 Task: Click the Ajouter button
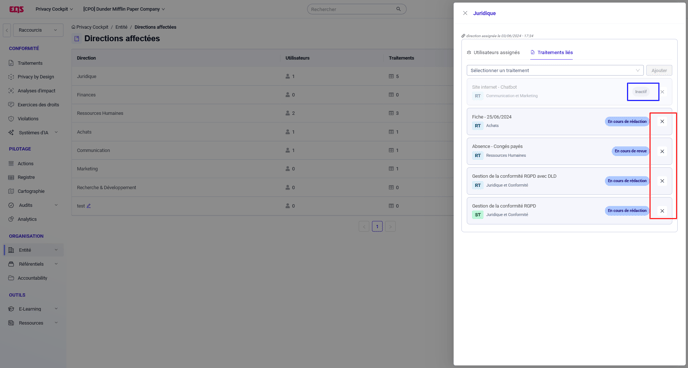click(x=659, y=70)
